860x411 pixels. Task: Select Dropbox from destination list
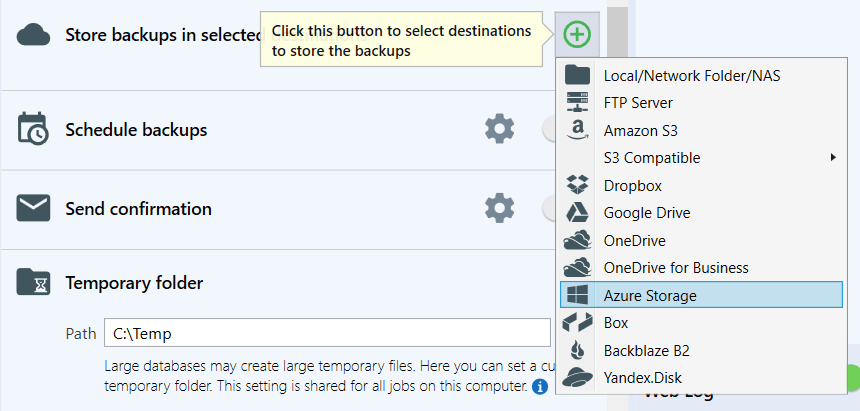pyautogui.click(x=701, y=185)
